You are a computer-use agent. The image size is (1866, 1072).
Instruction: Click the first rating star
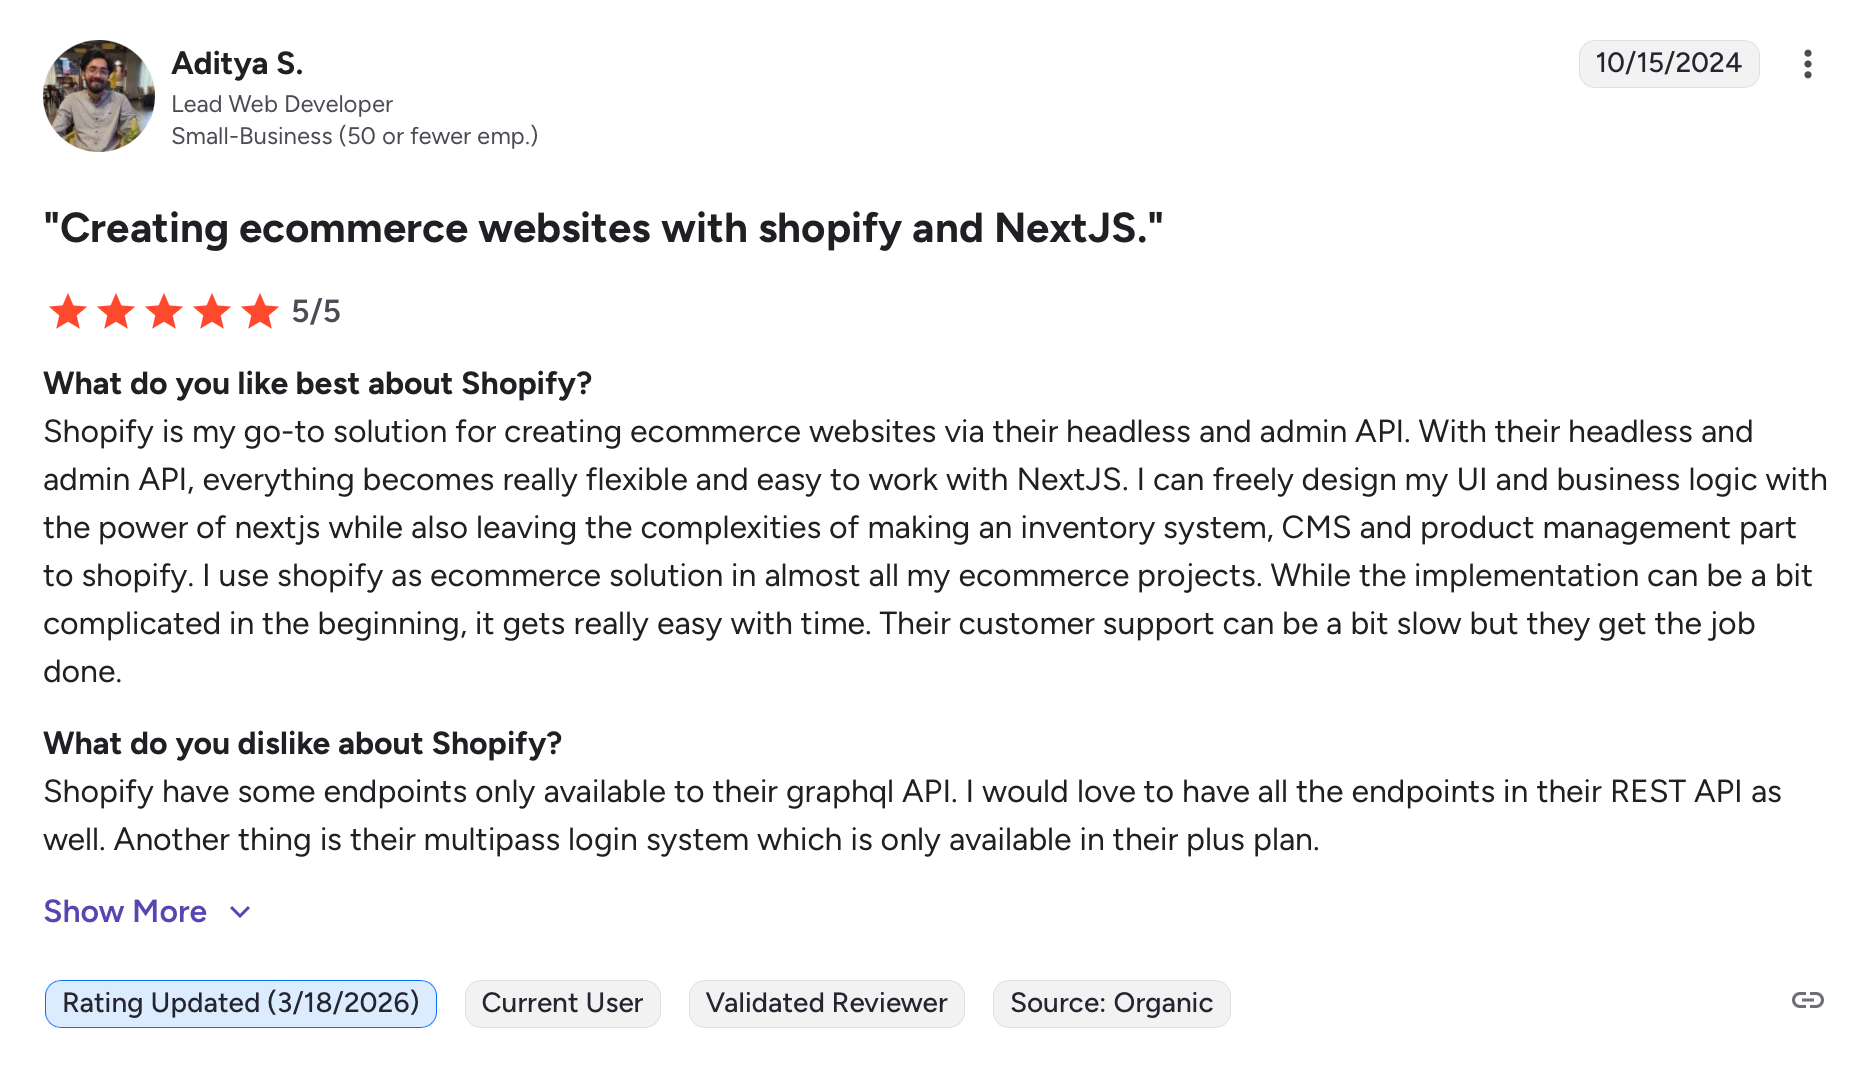point(68,311)
